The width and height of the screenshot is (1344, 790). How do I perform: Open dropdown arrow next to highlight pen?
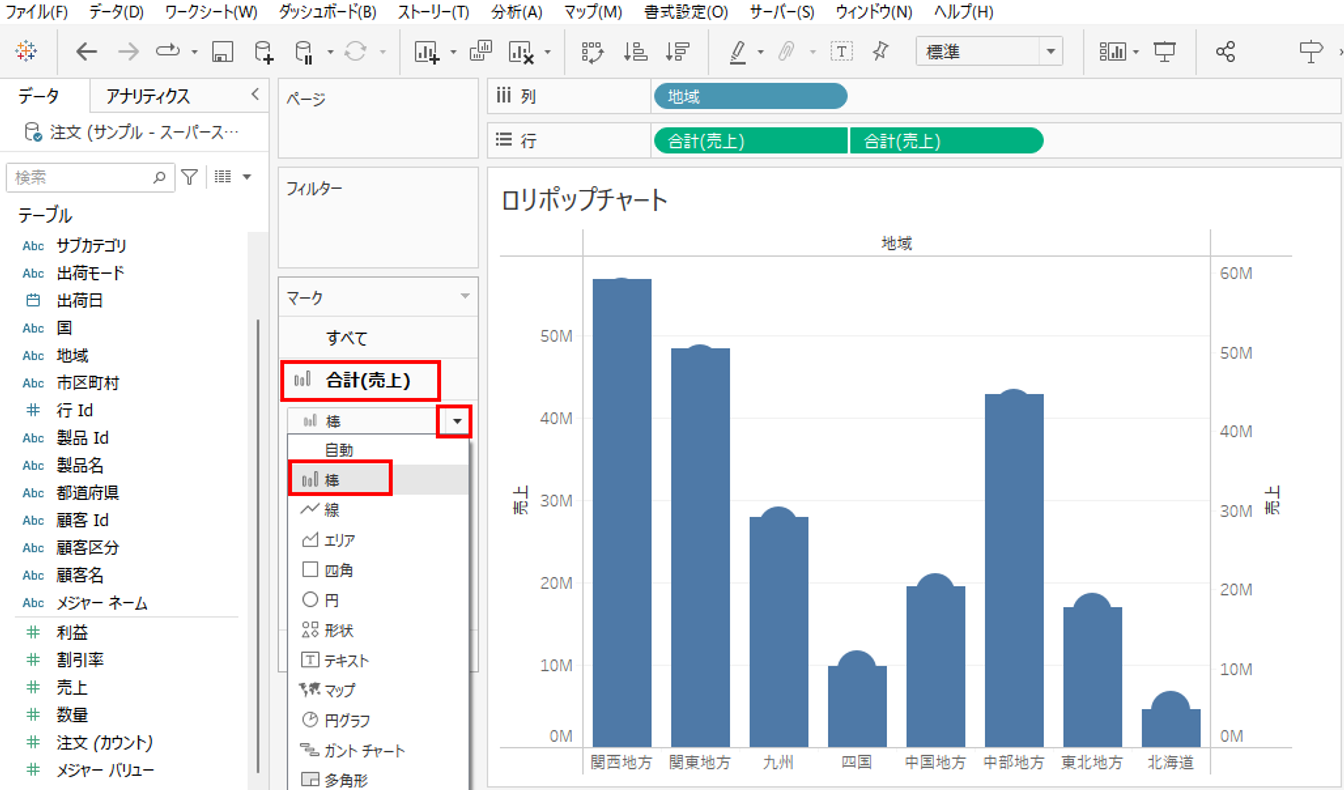pos(761,52)
